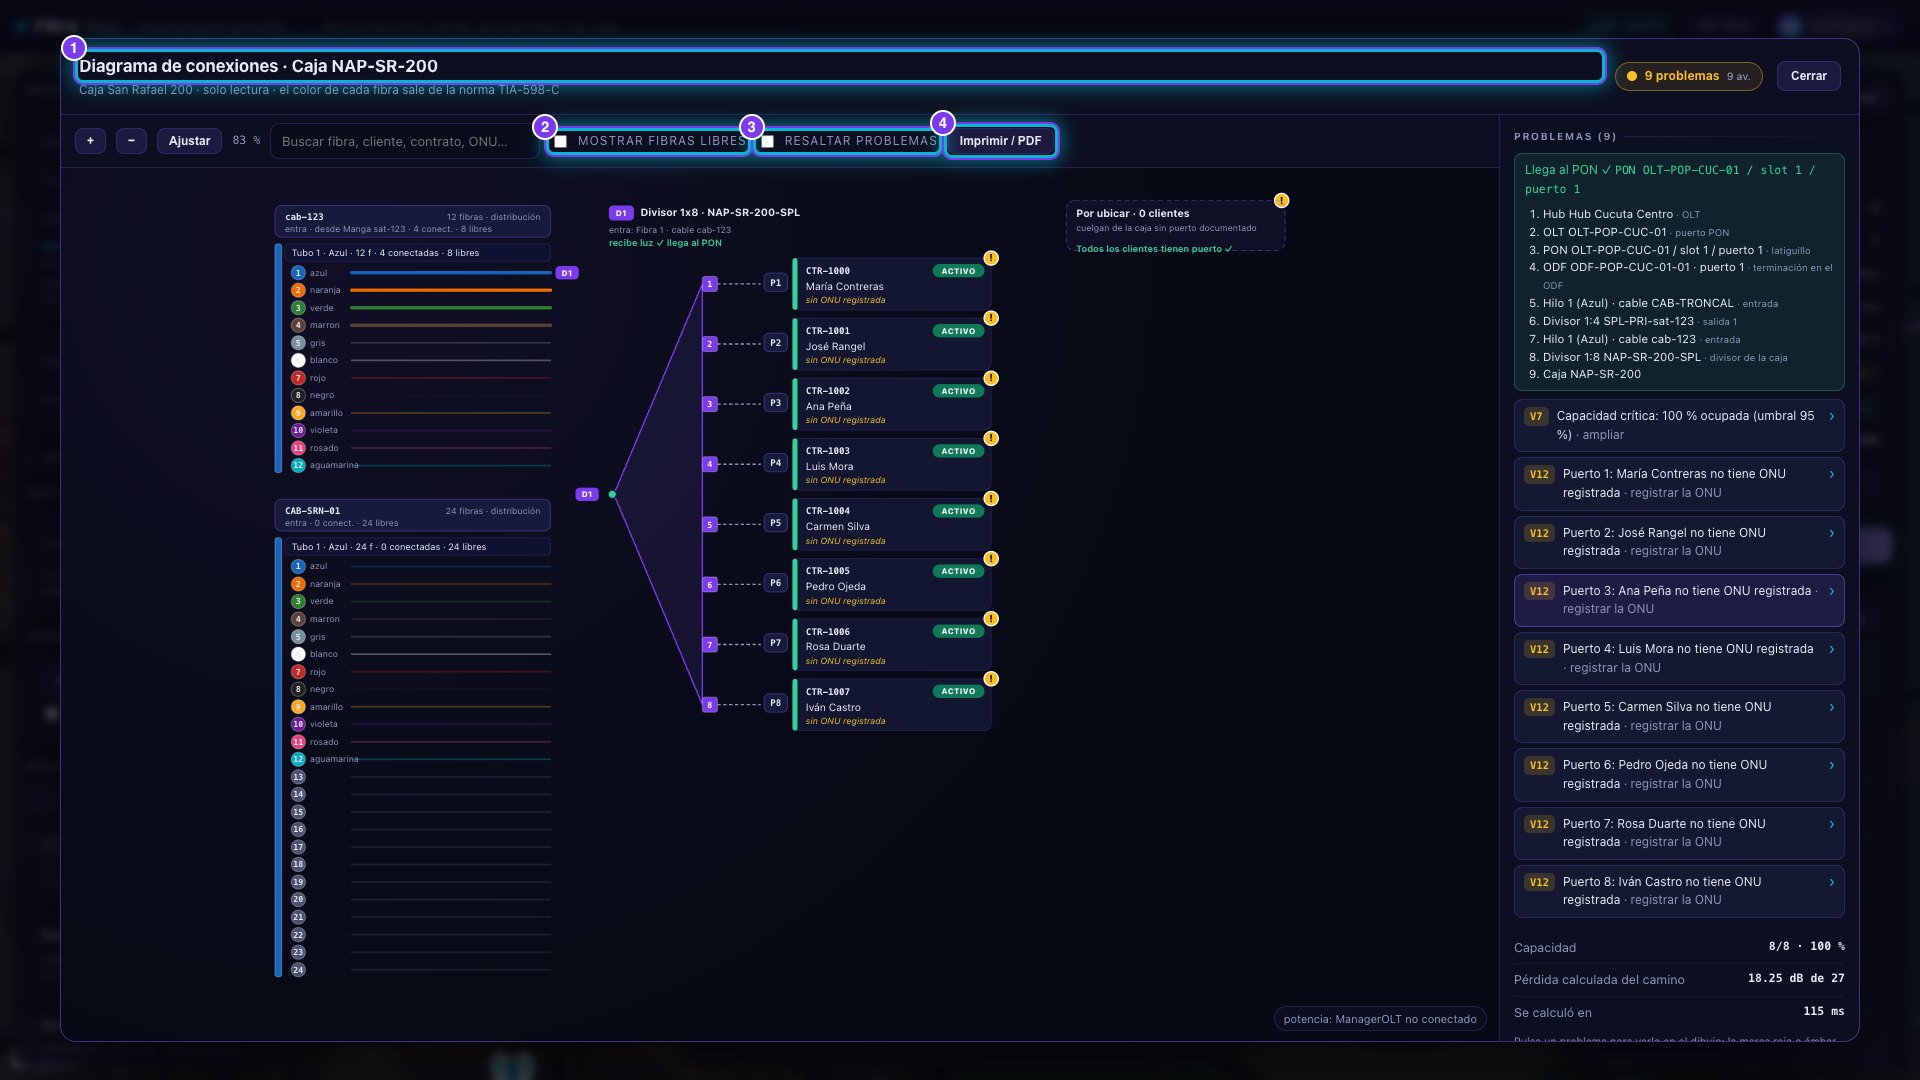Zoom in with the plus button
The image size is (1920, 1080).
(x=90, y=141)
